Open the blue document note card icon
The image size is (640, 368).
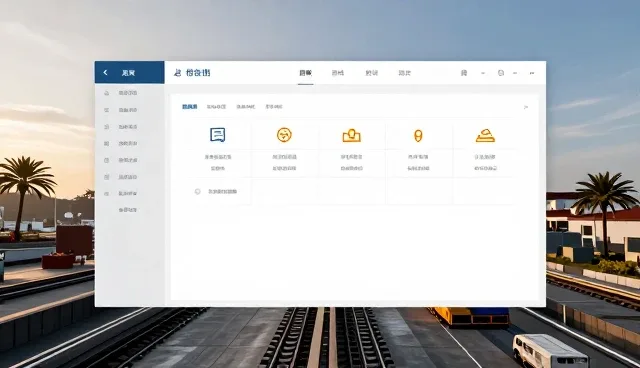point(218,135)
